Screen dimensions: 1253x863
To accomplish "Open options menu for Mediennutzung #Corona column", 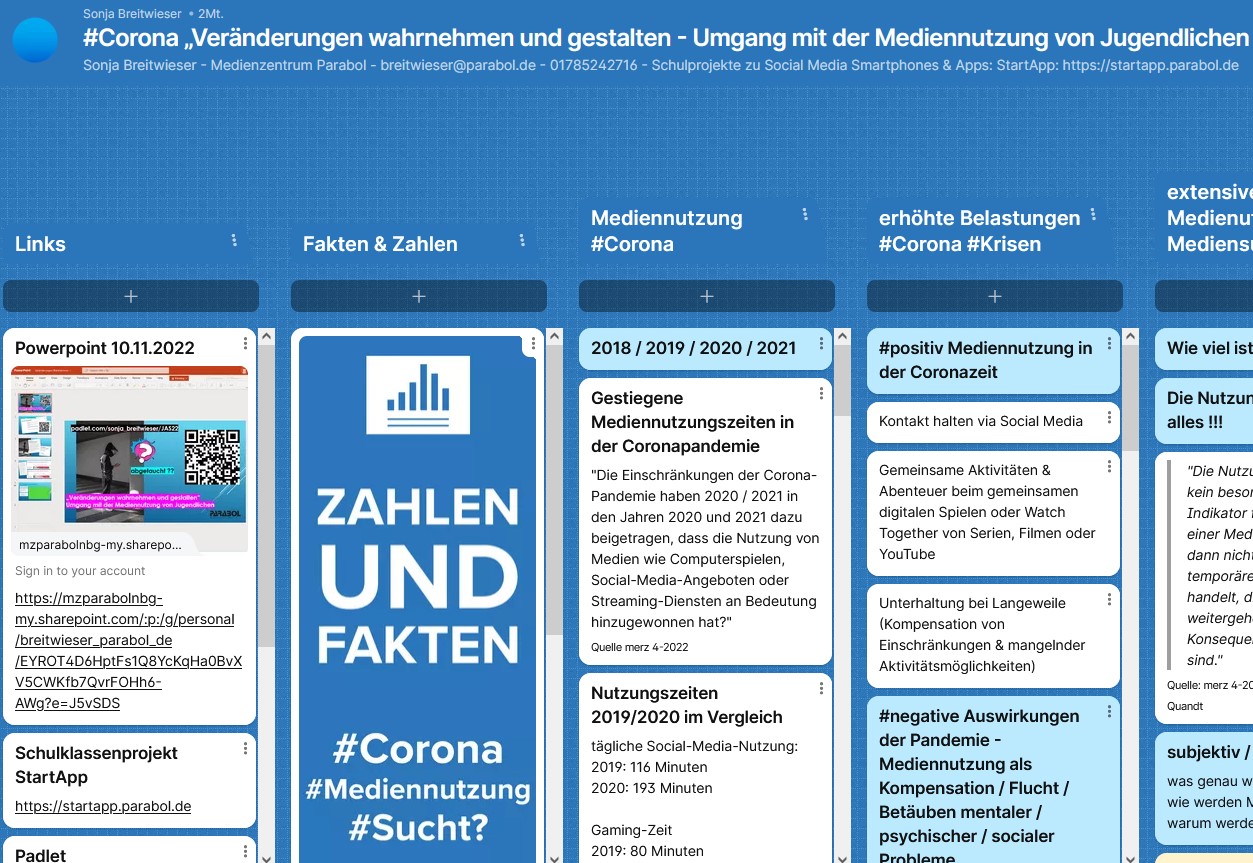I will 805,214.
